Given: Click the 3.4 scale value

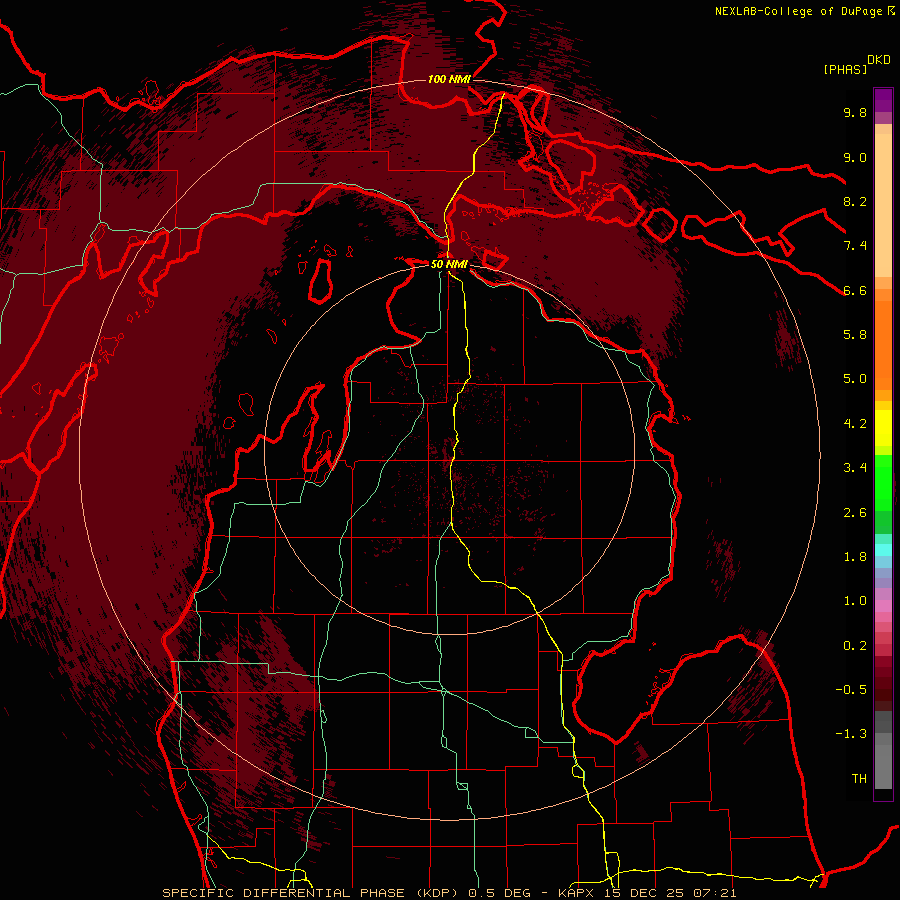Looking at the screenshot, I should [855, 468].
